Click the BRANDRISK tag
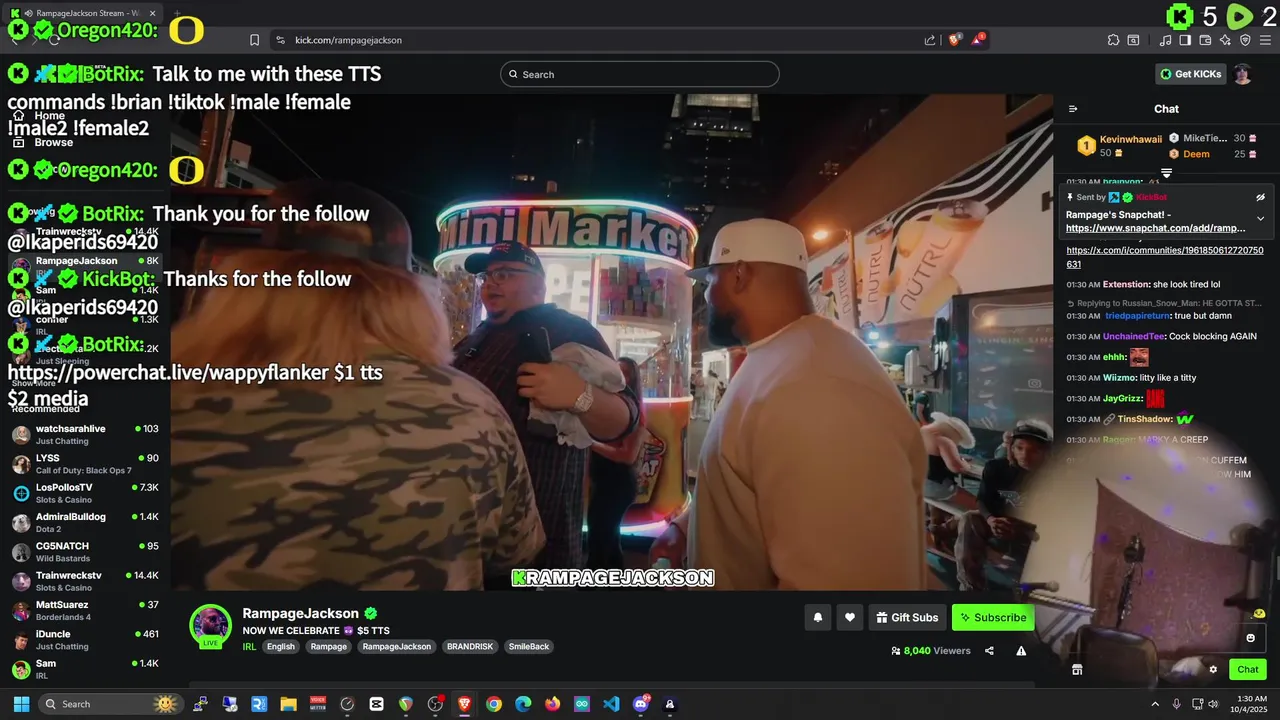This screenshot has width=1280, height=720. pyautogui.click(x=469, y=647)
